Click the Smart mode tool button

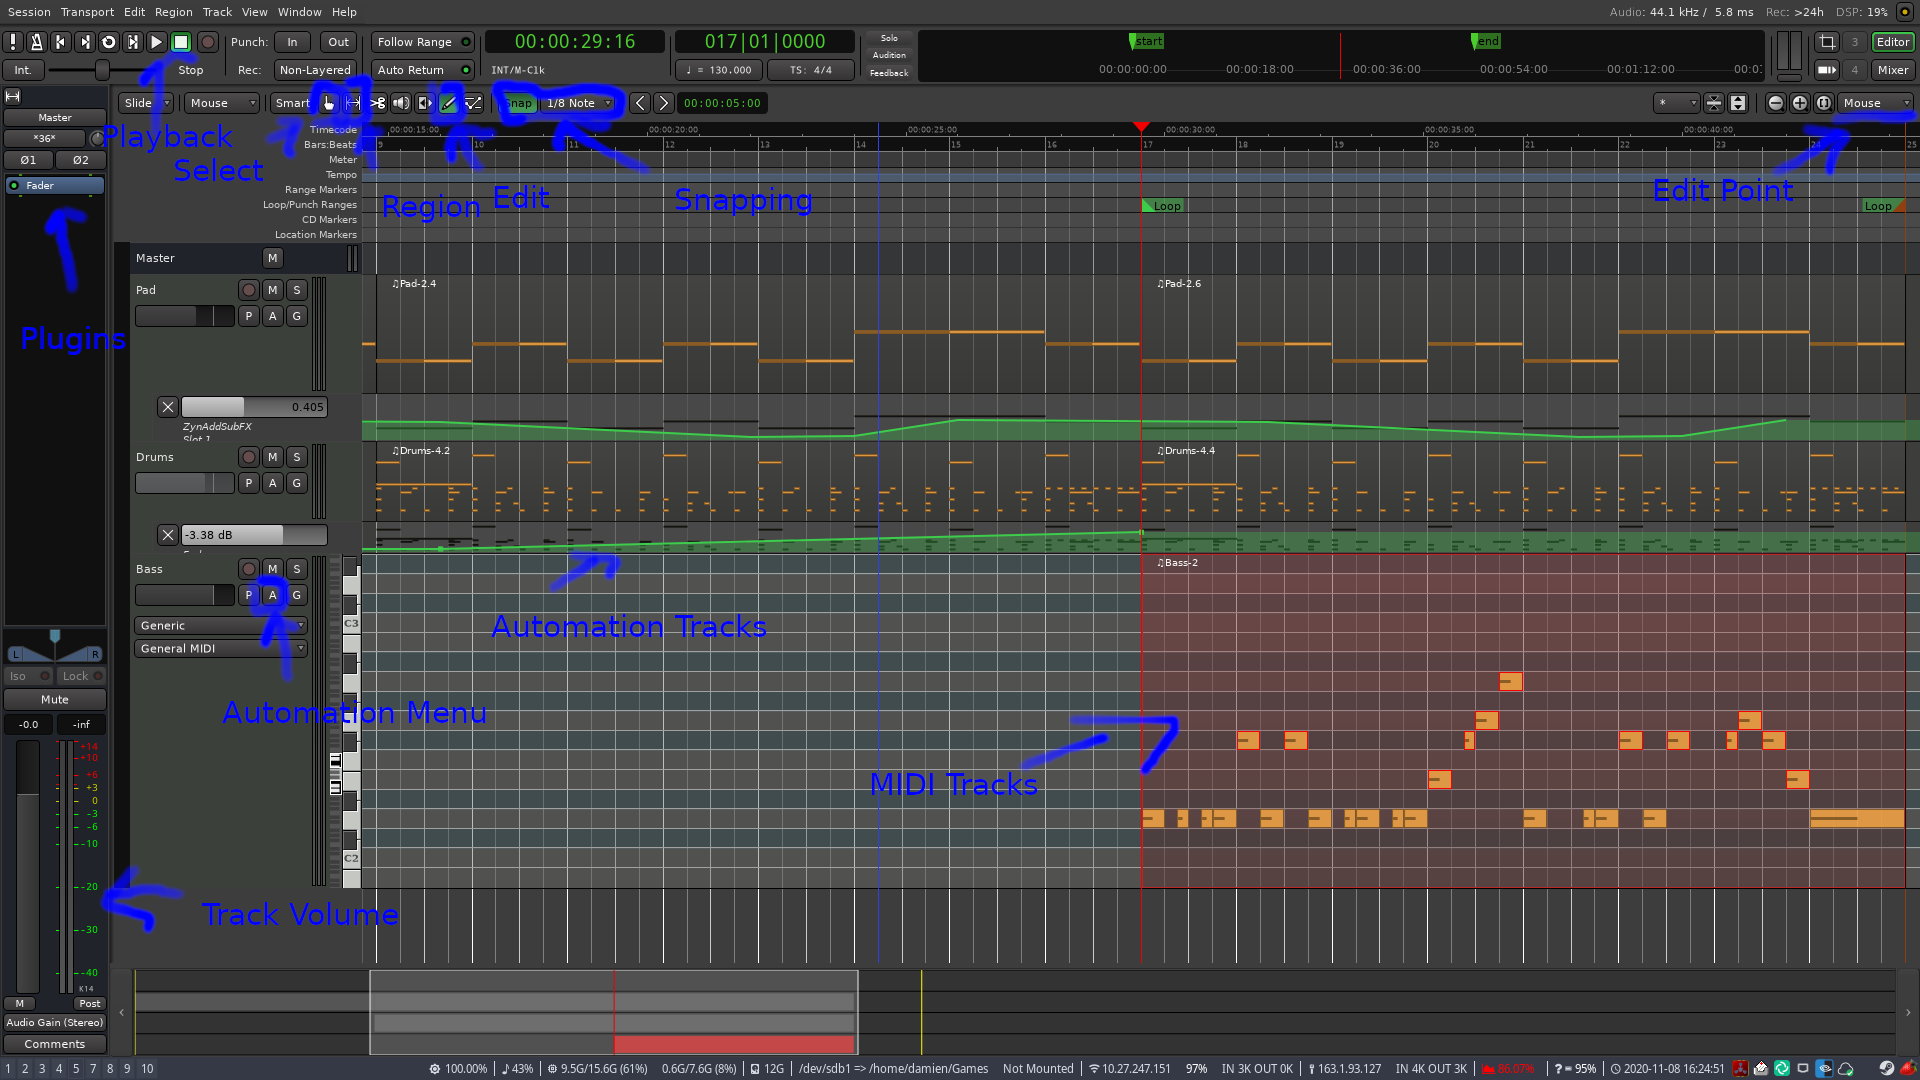(291, 103)
